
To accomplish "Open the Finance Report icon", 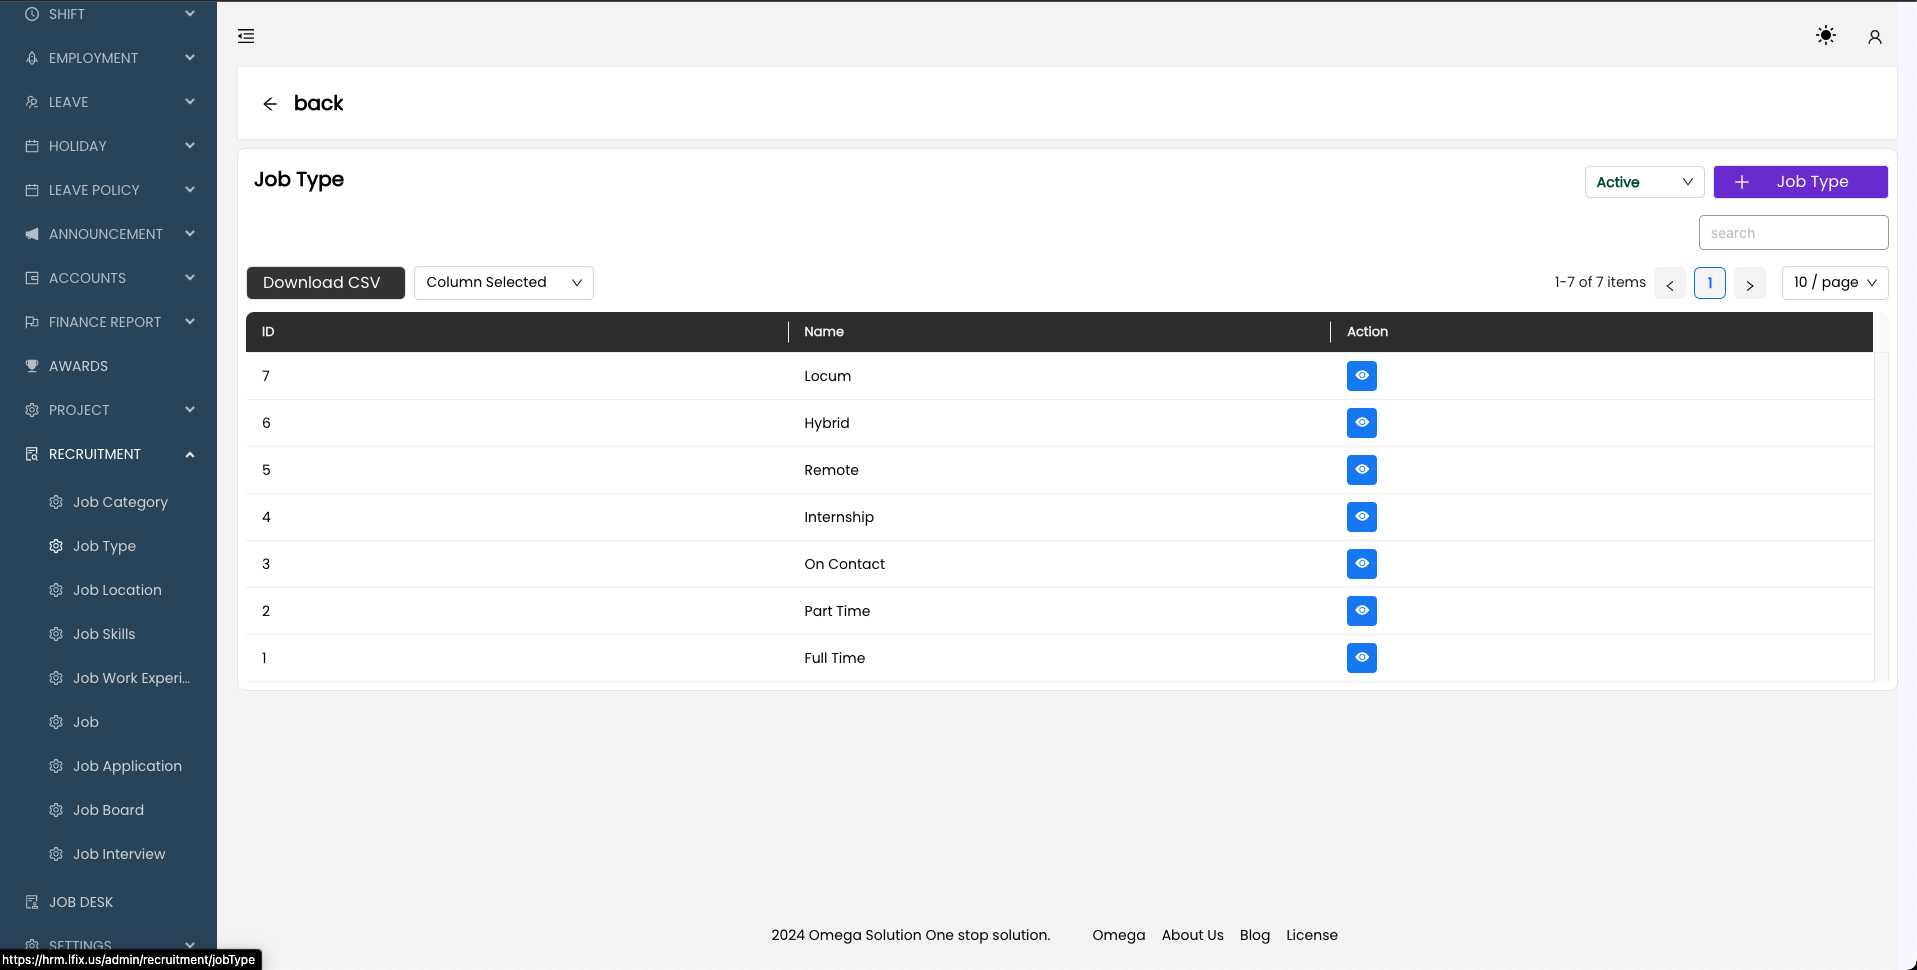I will coord(31,321).
